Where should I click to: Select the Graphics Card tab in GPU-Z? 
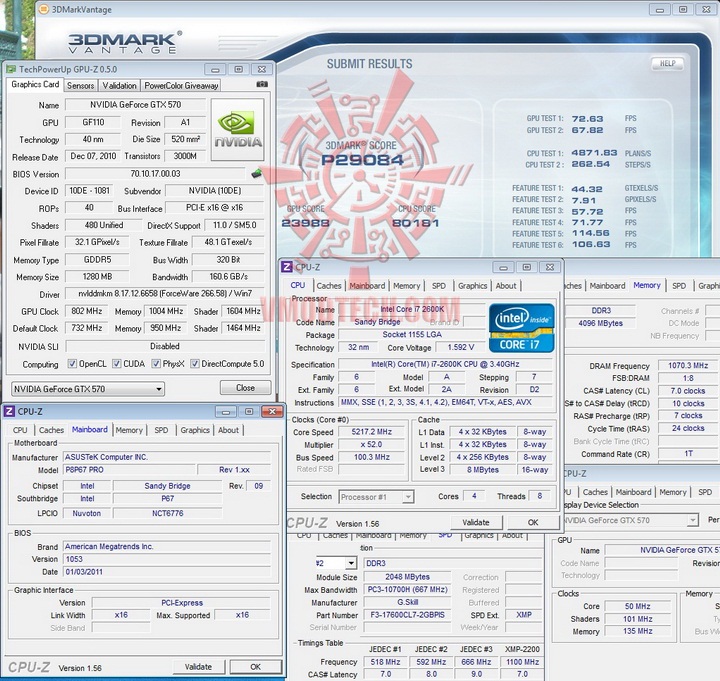(x=35, y=84)
